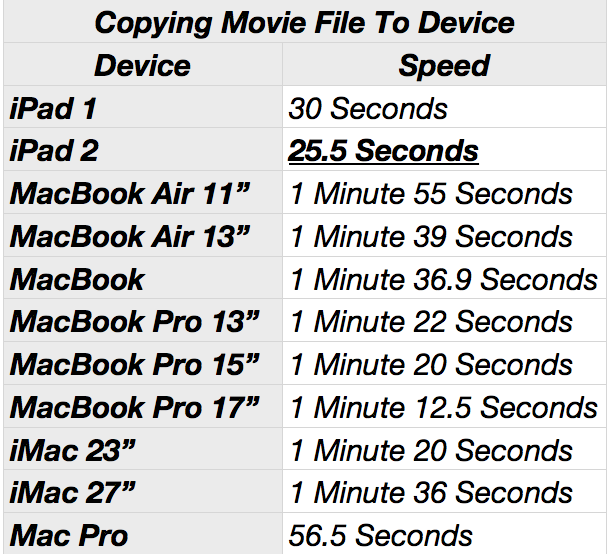Image resolution: width=608 pixels, height=554 pixels.
Task: Select the Speed column header
Action: click(x=444, y=66)
